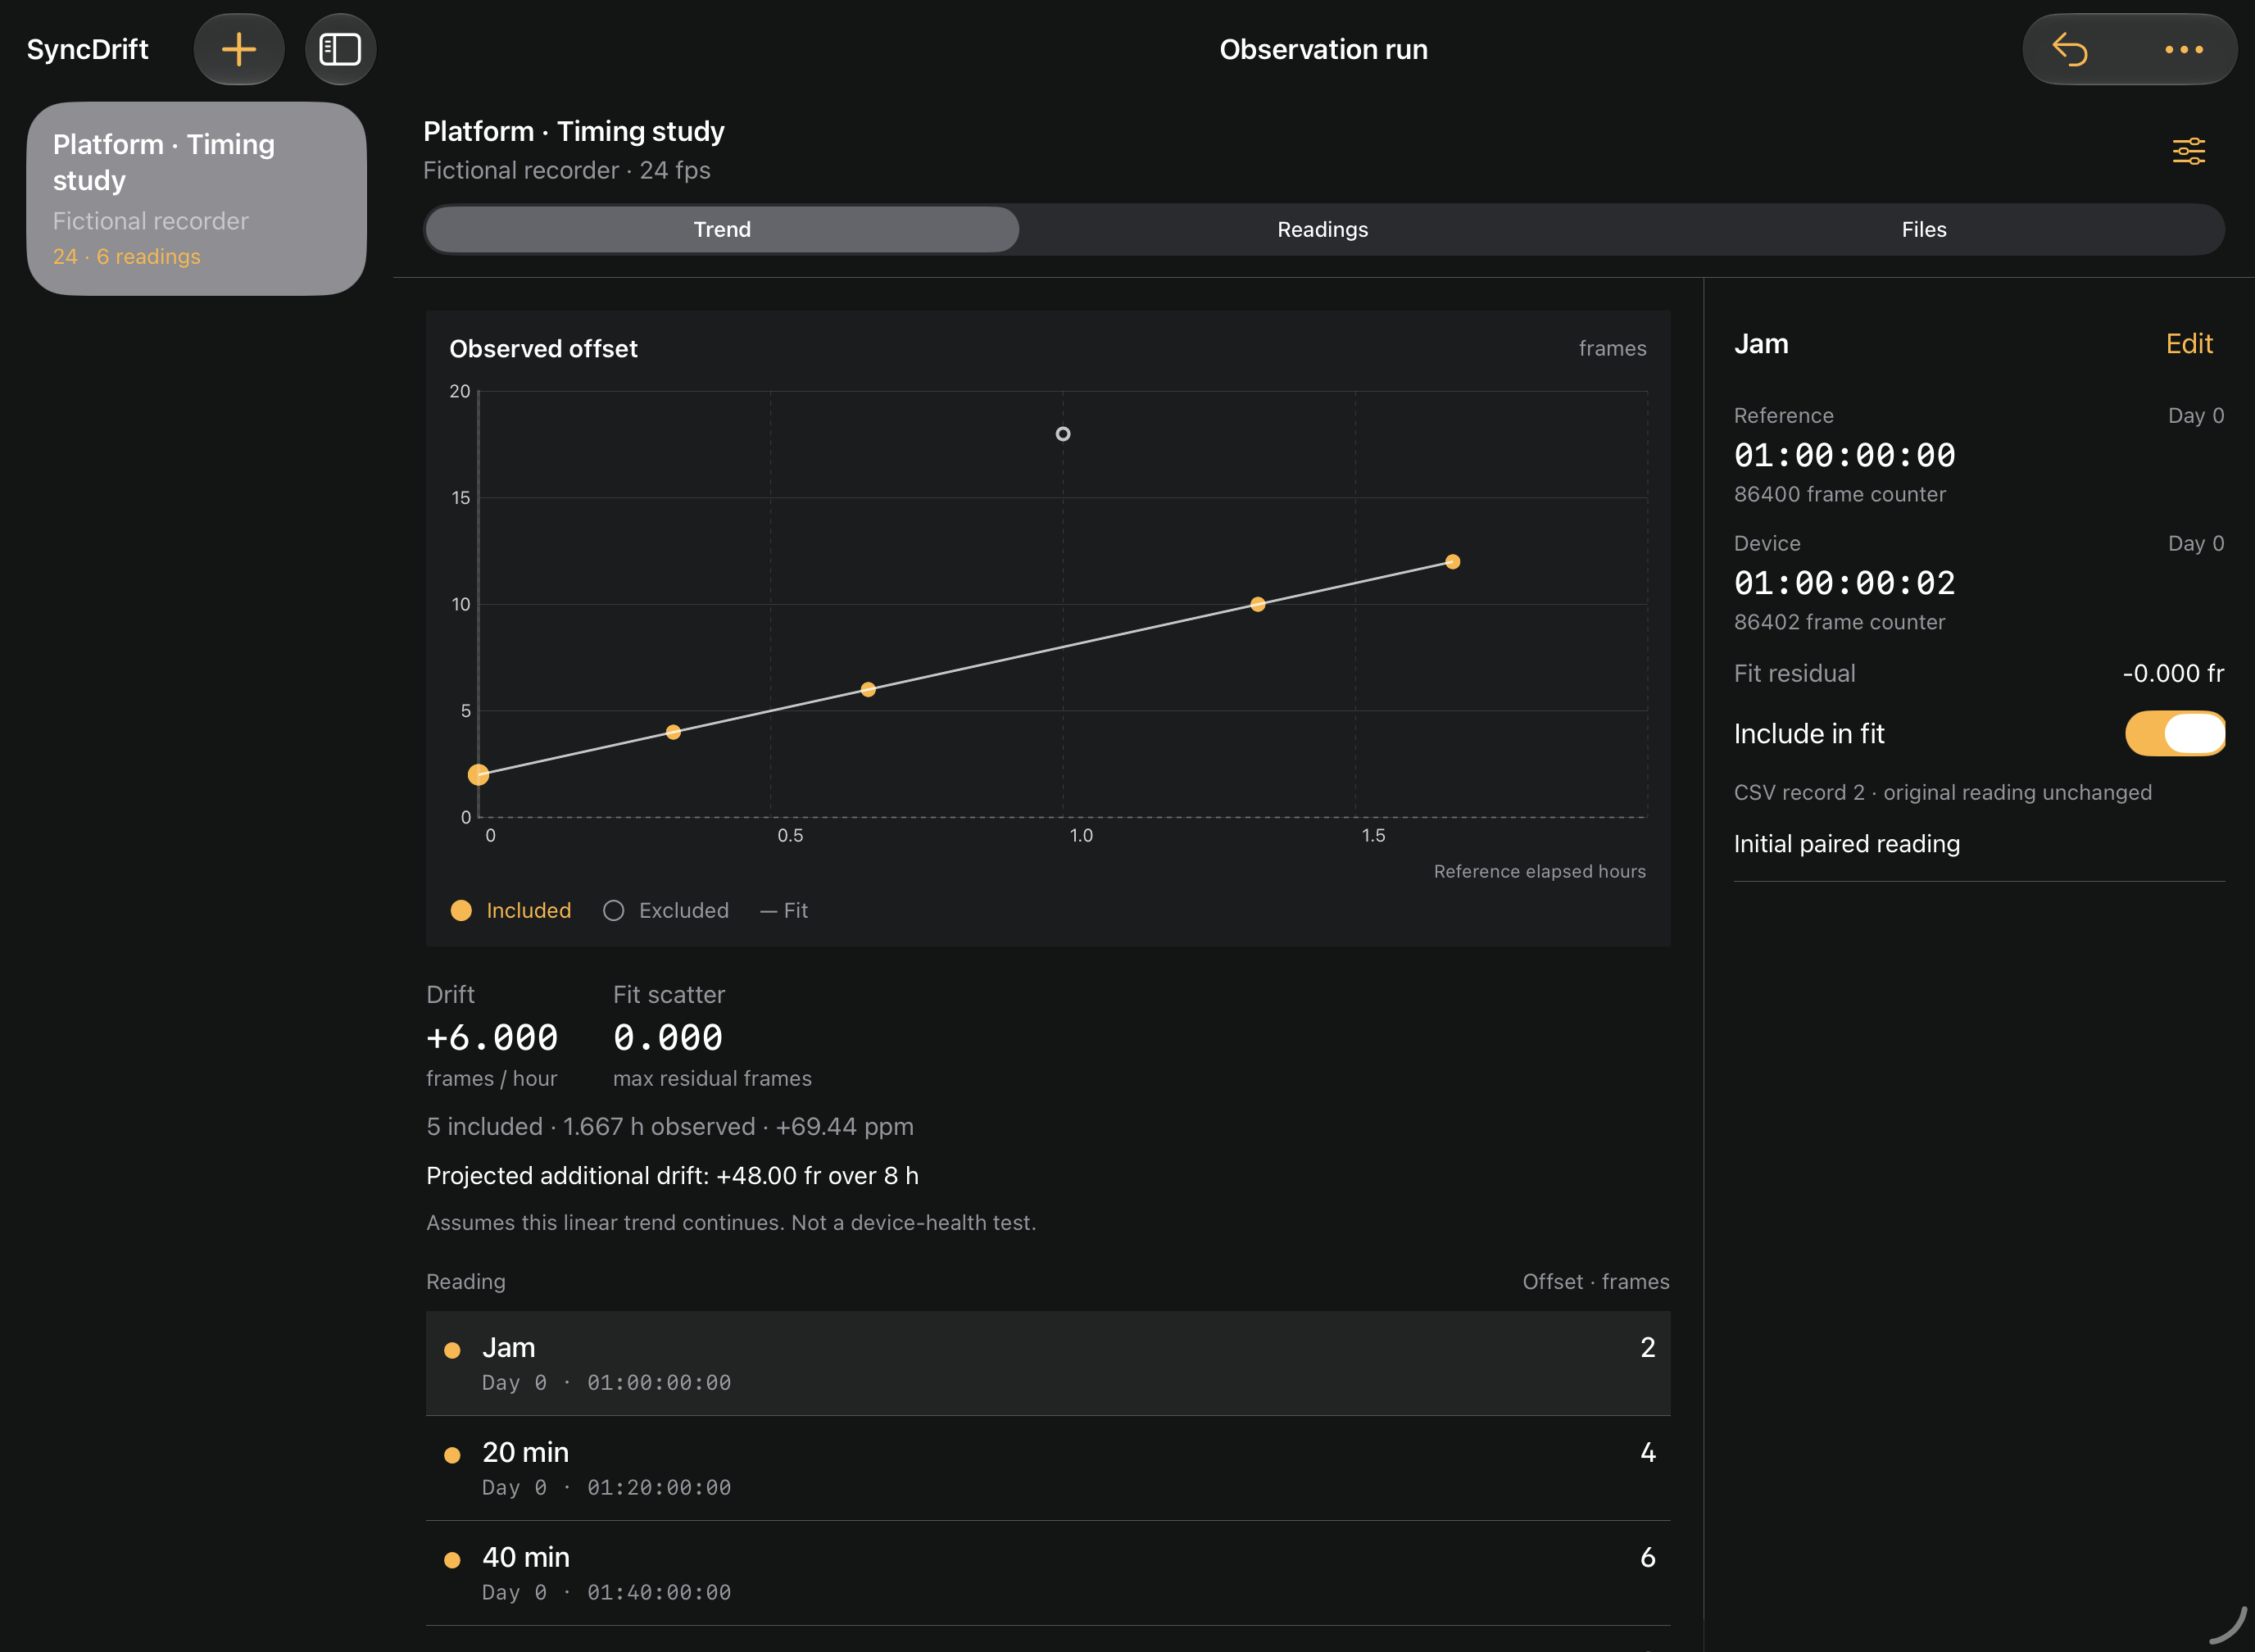2255x1652 pixels.
Task: Toggle the sidebar panel icon
Action: pos(340,49)
